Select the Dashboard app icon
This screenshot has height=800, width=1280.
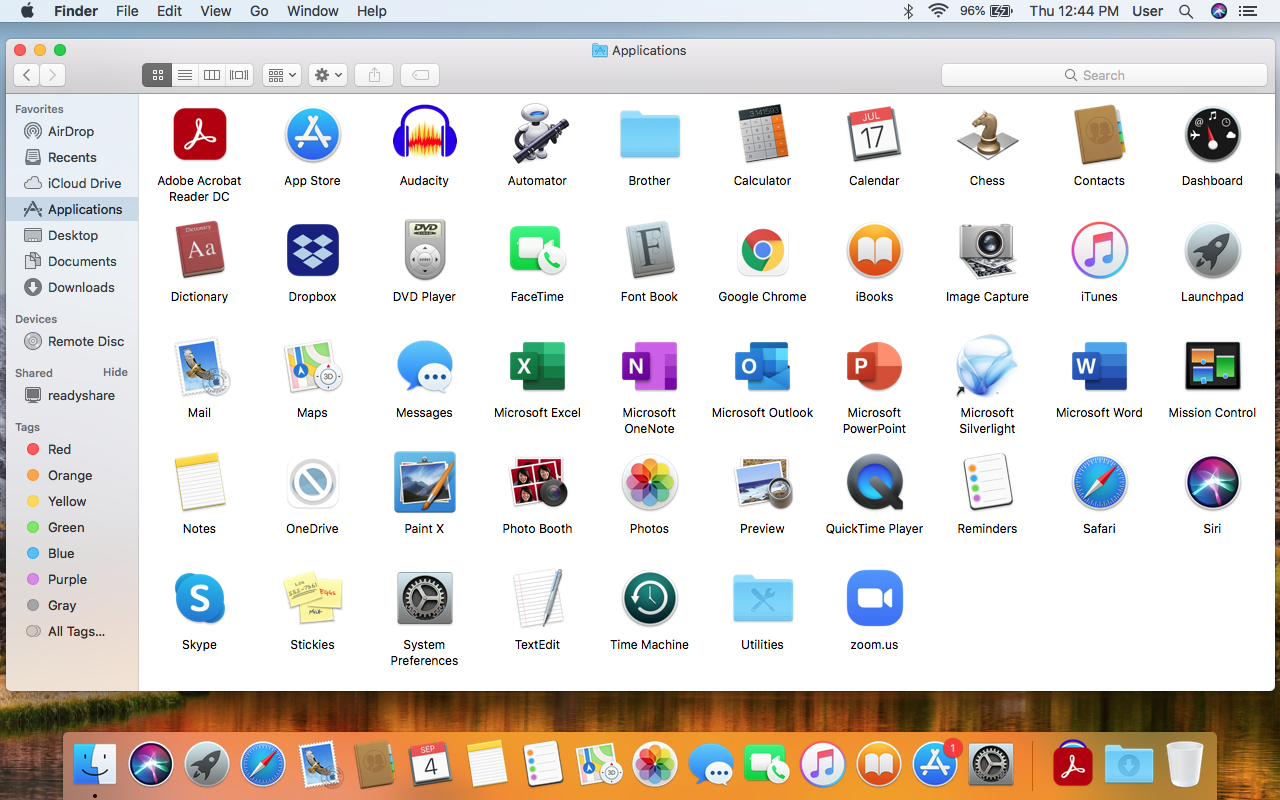1212,134
